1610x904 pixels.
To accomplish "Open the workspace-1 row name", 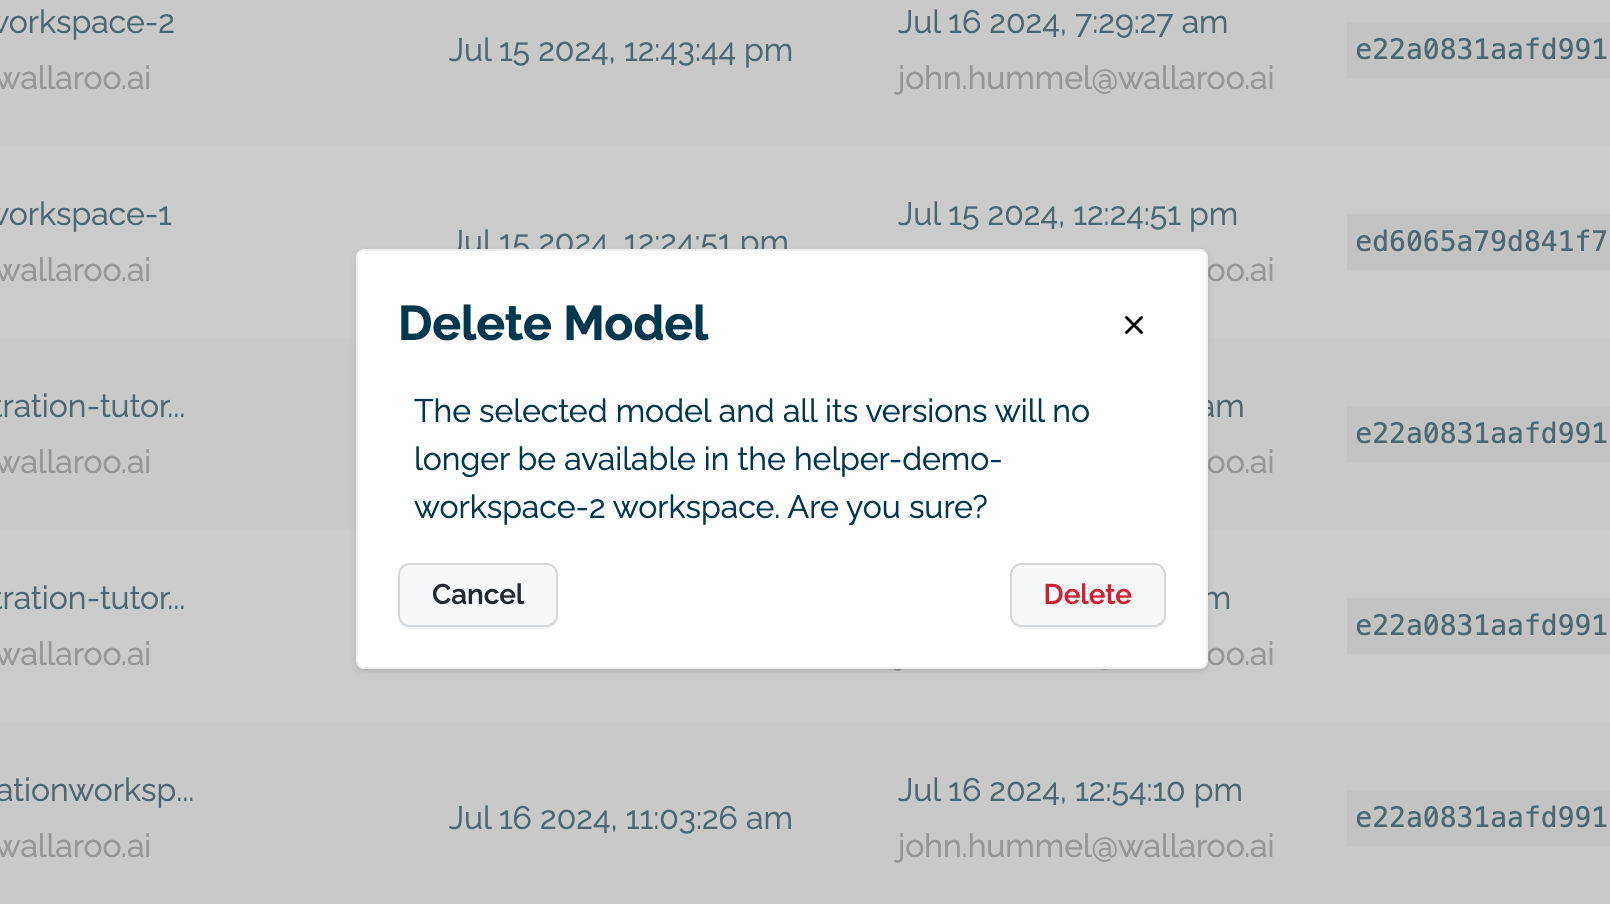I will pyautogui.click(x=86, y=214).
